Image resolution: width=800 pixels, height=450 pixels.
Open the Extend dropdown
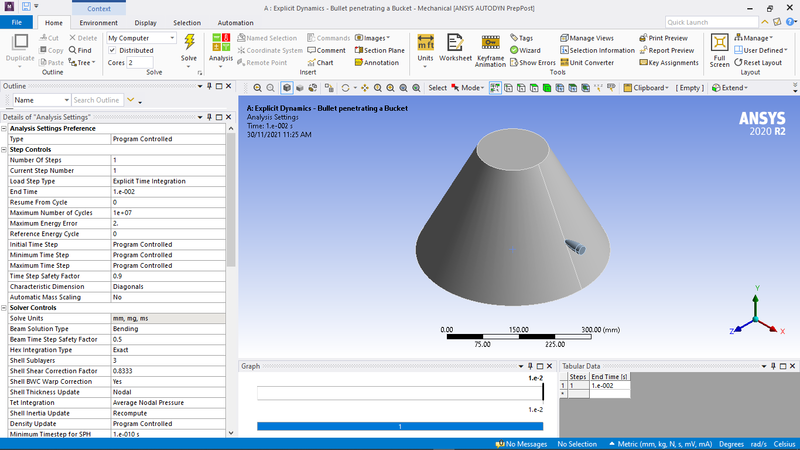click(730, 88)
